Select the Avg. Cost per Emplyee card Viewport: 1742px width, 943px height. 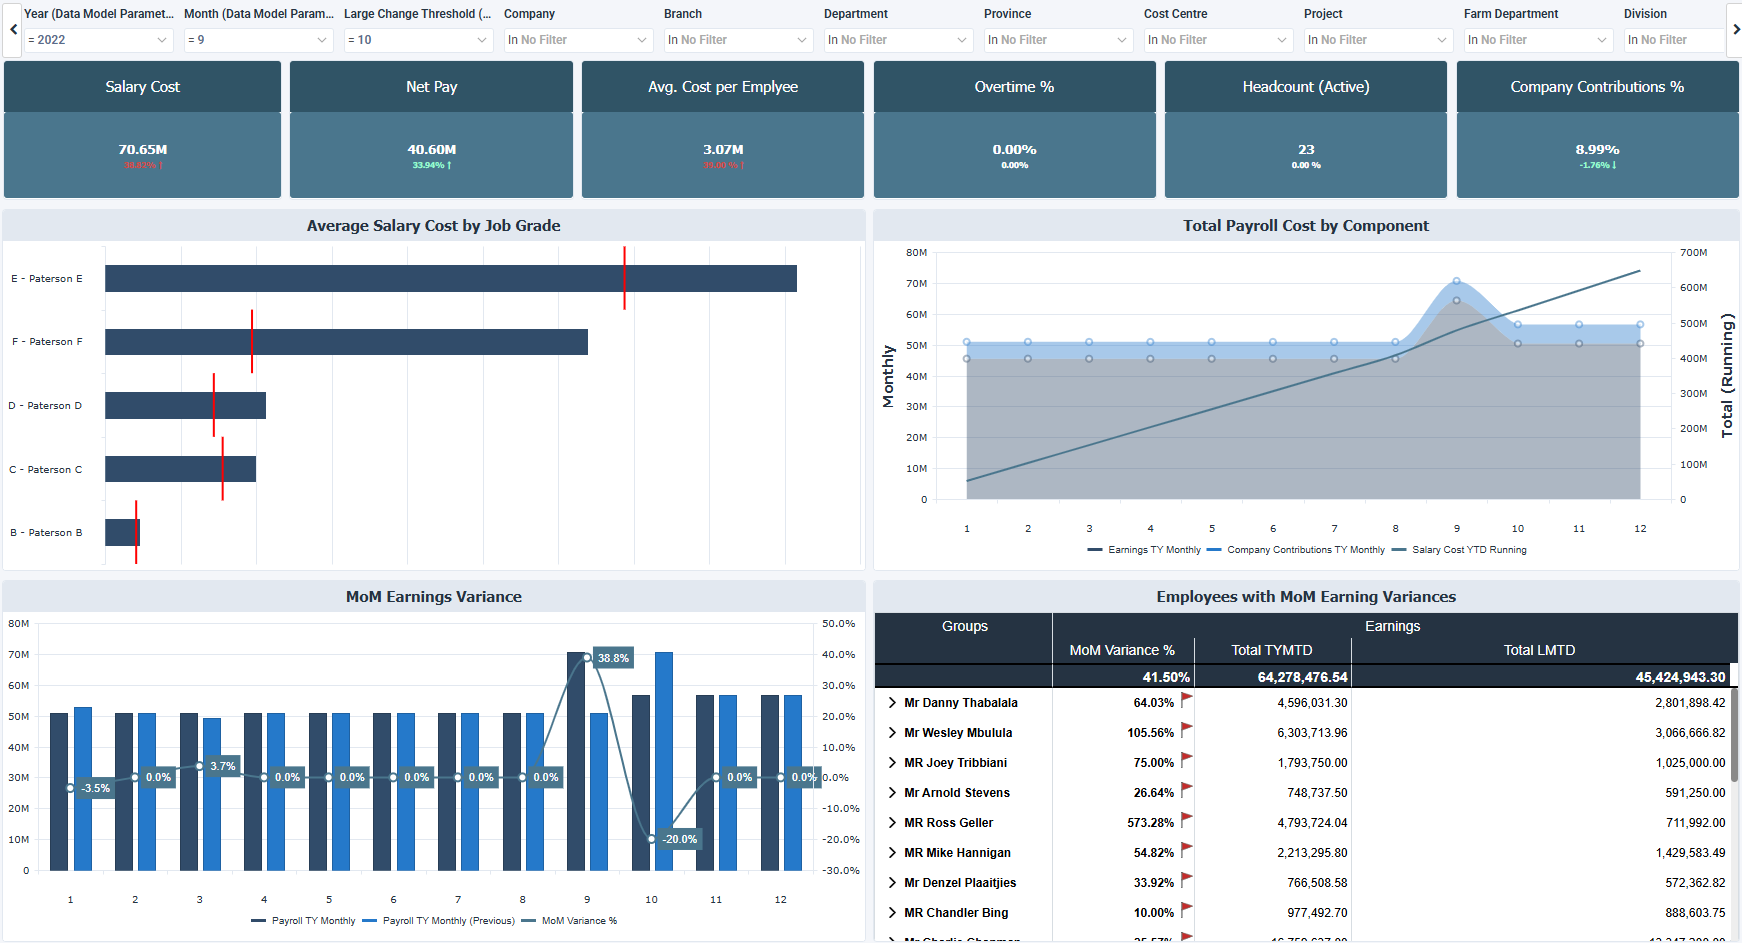723,129
